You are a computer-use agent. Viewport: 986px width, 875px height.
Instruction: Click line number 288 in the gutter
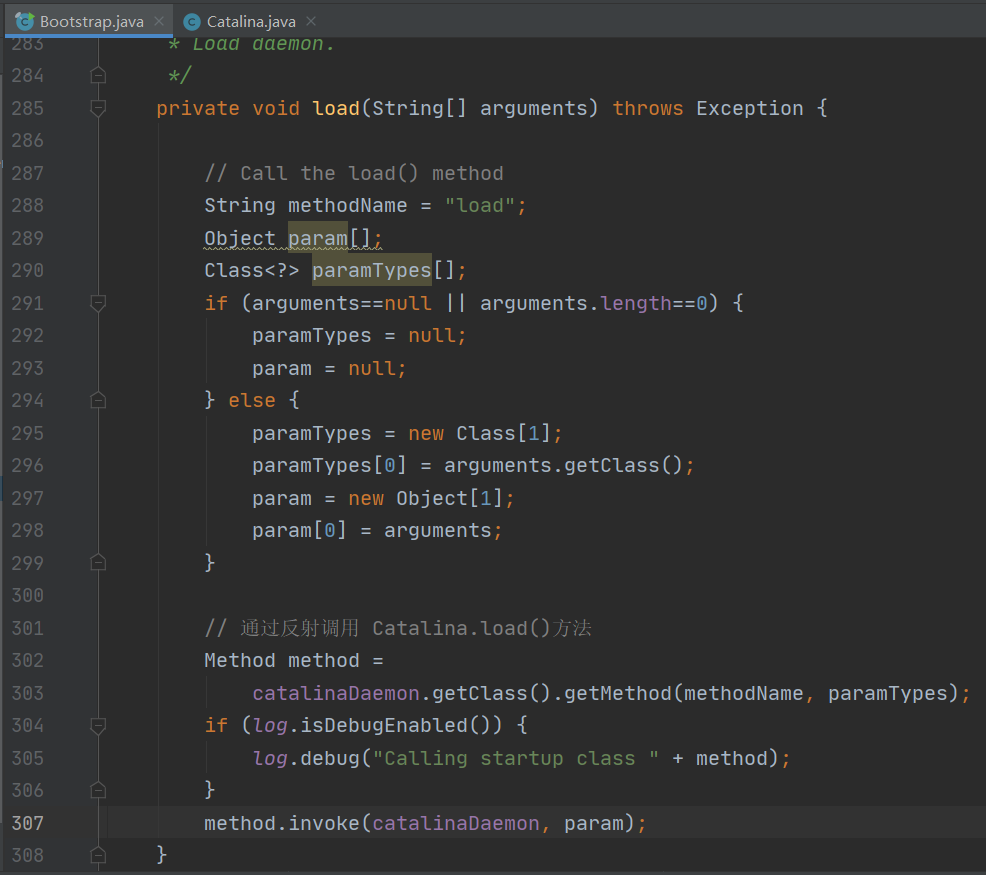point(28,206)
